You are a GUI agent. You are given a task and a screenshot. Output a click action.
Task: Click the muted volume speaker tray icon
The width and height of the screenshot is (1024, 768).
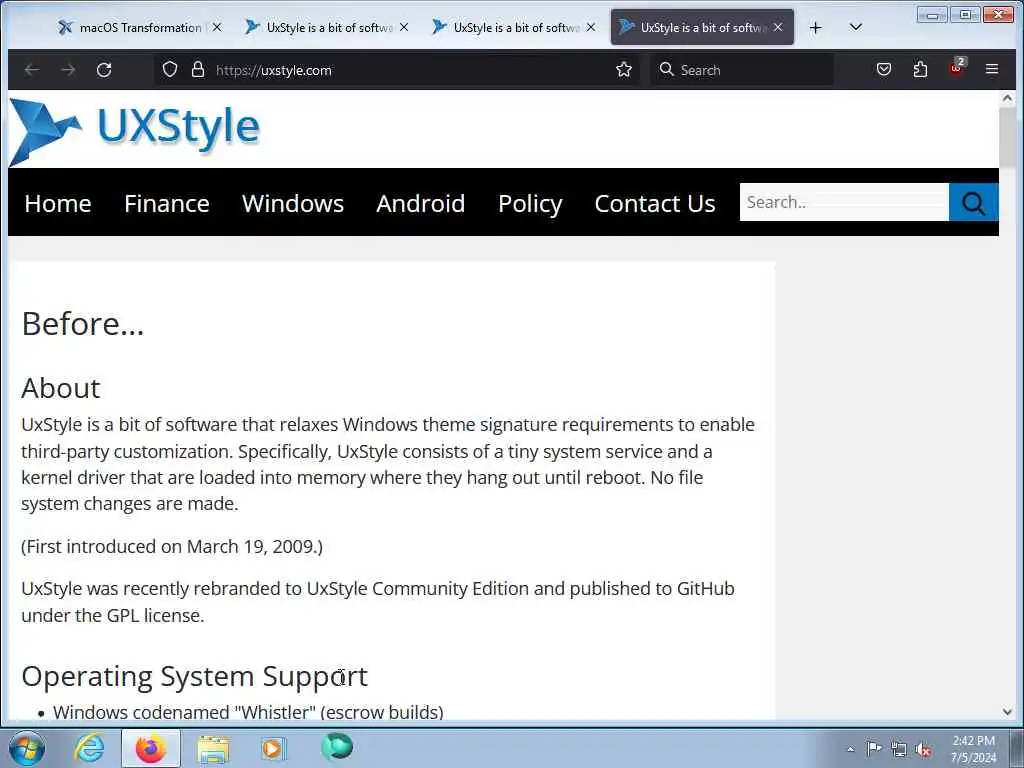(x=923, y=750)
